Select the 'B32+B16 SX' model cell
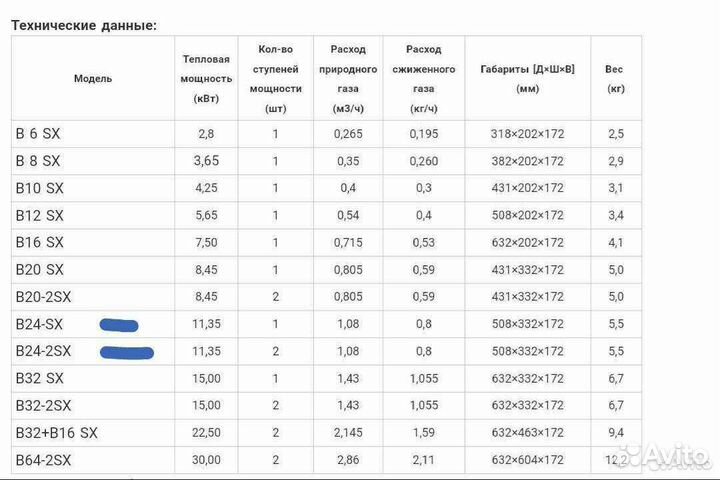This screenshot has height=480, width=720. pos(56,432)
